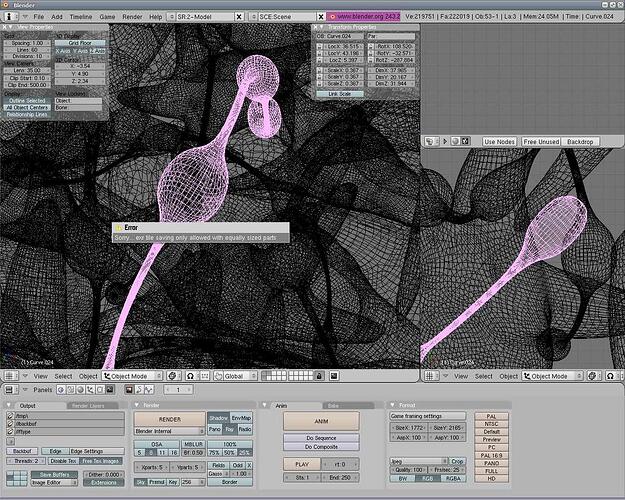Open the Render menu in the top bar
The image size is (625, 500).
(132, 17)
